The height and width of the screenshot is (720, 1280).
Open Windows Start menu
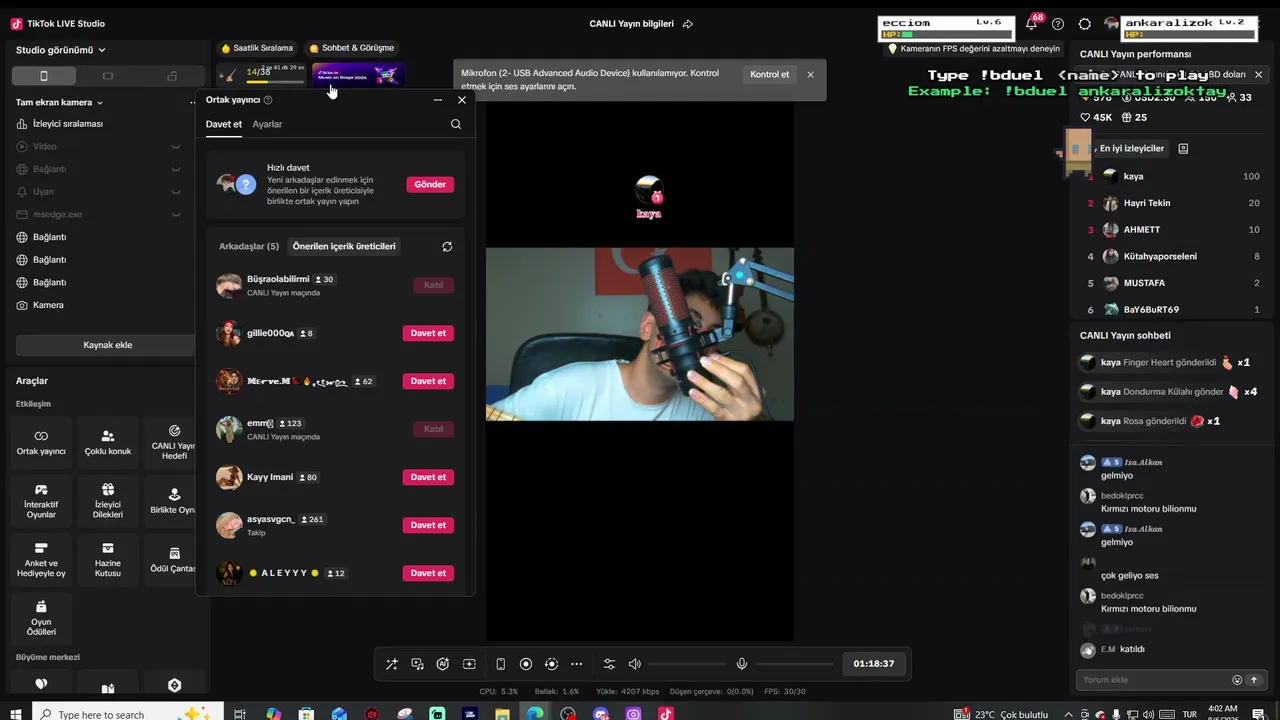[14, 714]
